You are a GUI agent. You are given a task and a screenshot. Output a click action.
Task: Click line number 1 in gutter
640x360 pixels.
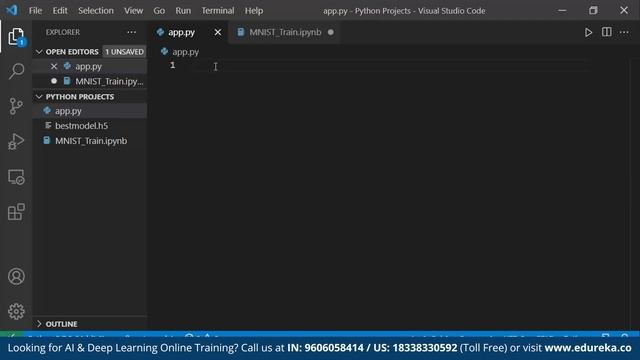tap(173, 65)
